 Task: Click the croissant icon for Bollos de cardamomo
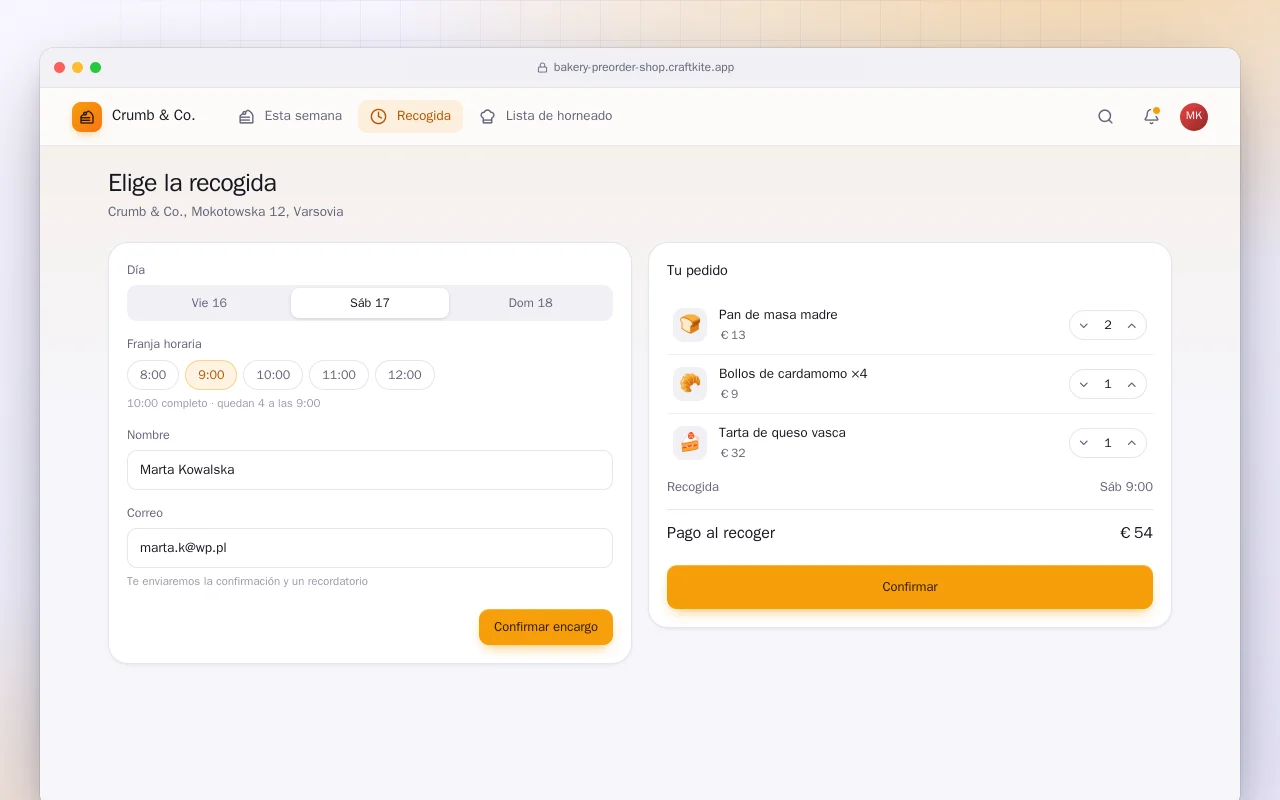point(690,384)
